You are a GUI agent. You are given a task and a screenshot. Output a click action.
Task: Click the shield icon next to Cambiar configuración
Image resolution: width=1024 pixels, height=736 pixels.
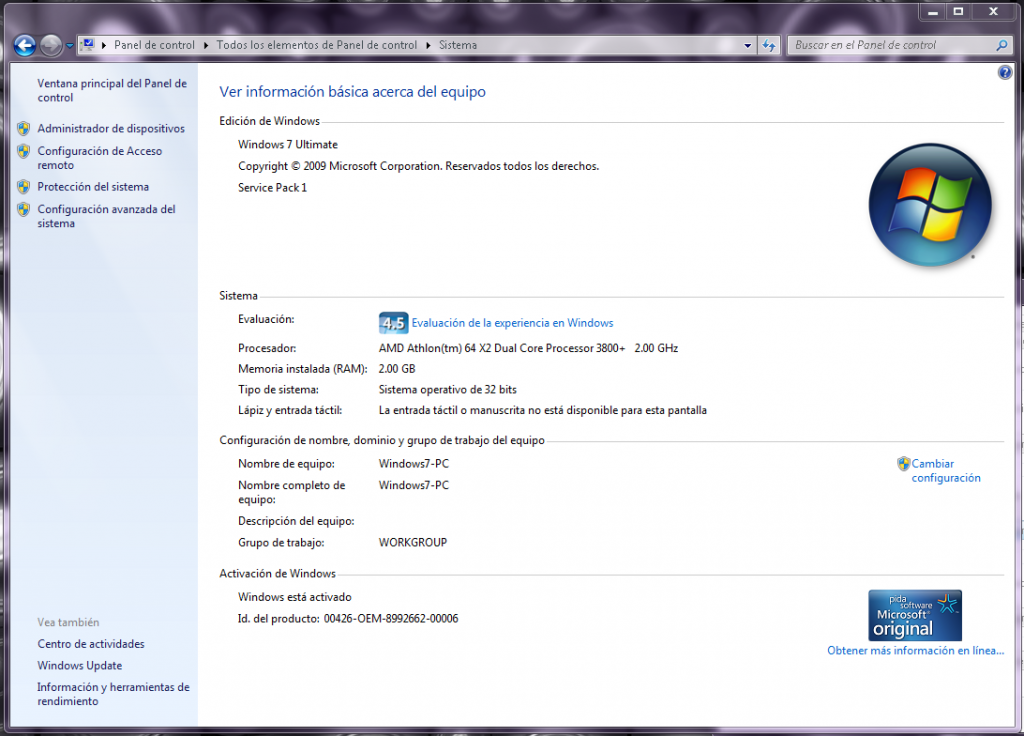click(903, 464)
